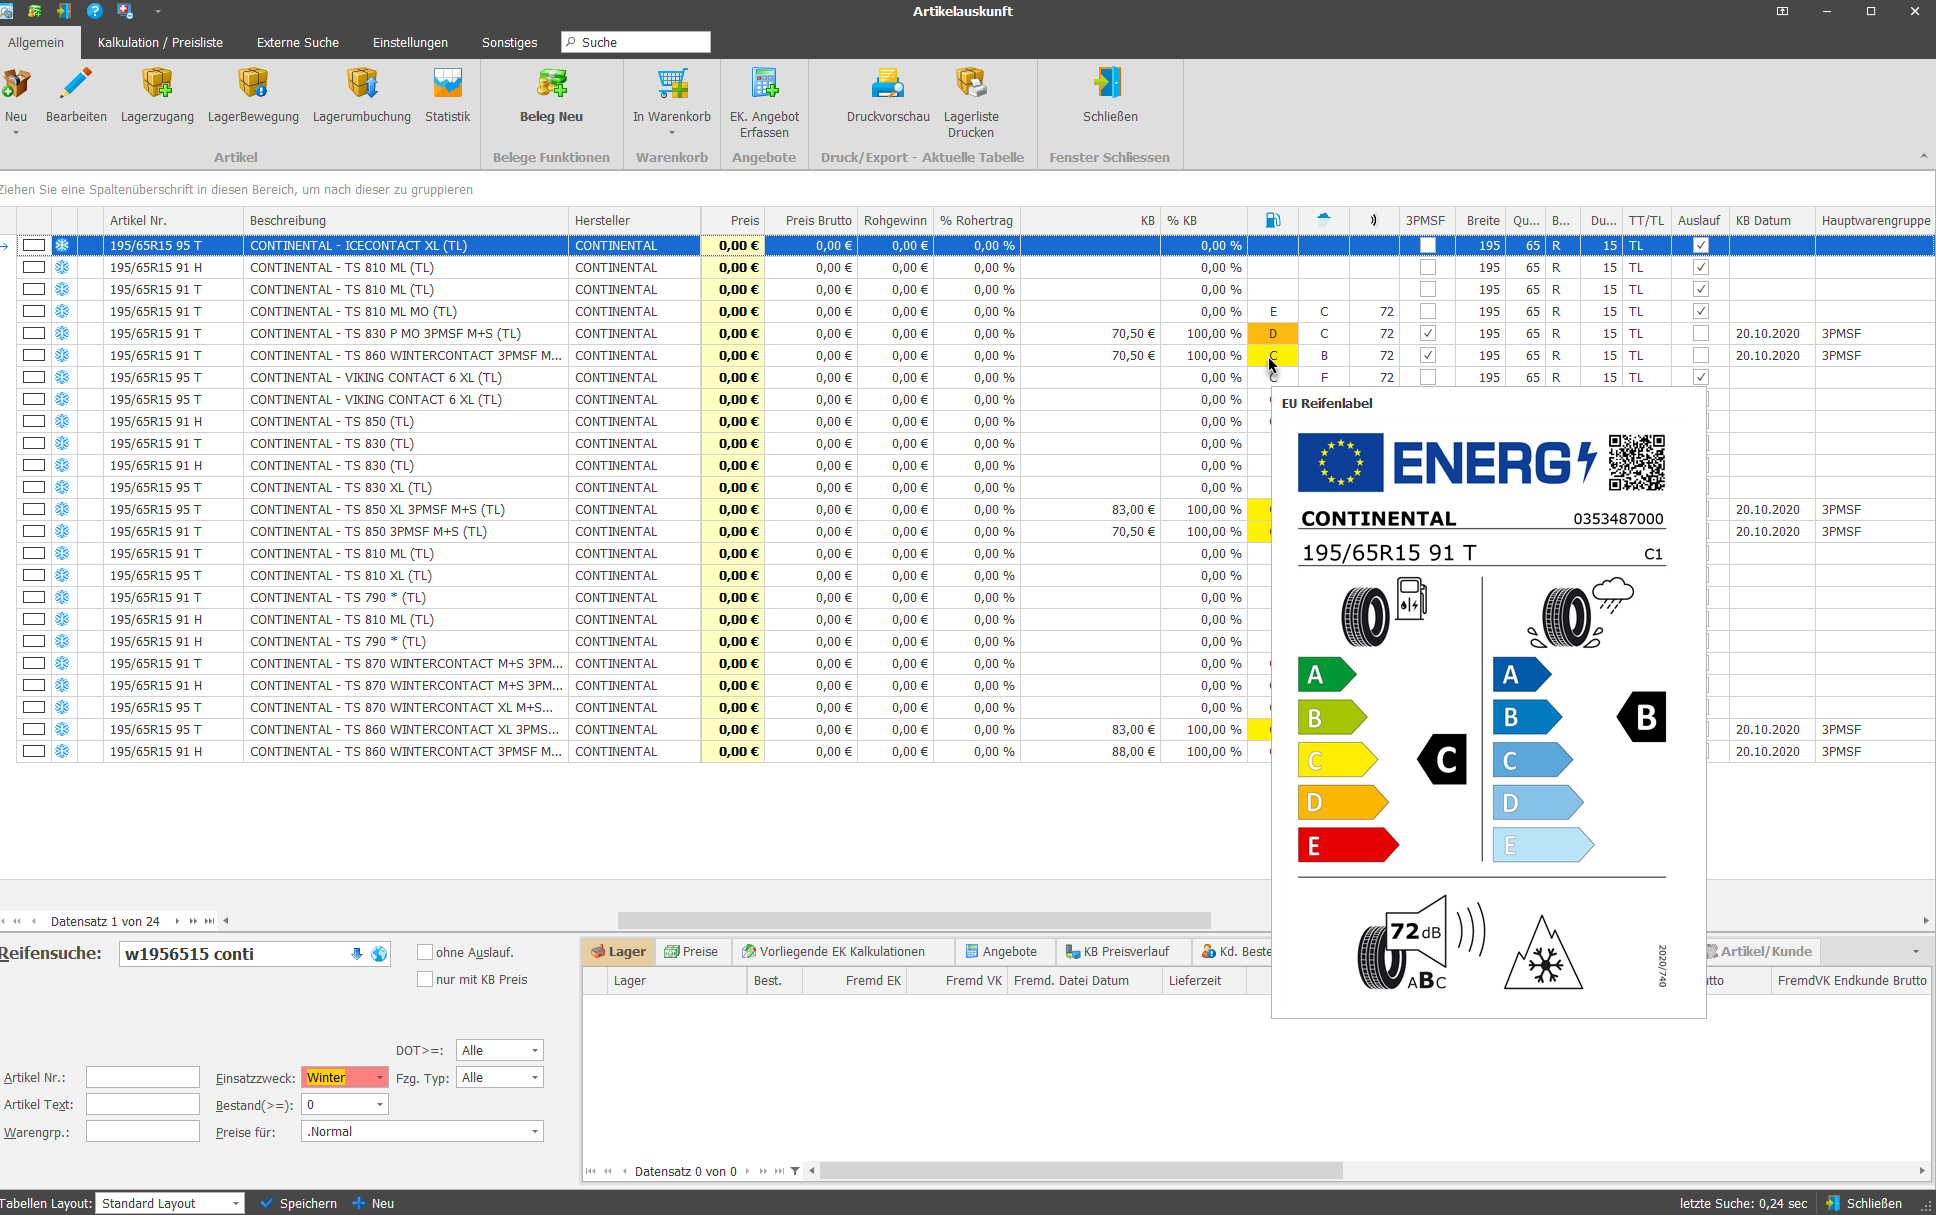
Task: Open the Externe Suche tab
Action: [298, 42]
